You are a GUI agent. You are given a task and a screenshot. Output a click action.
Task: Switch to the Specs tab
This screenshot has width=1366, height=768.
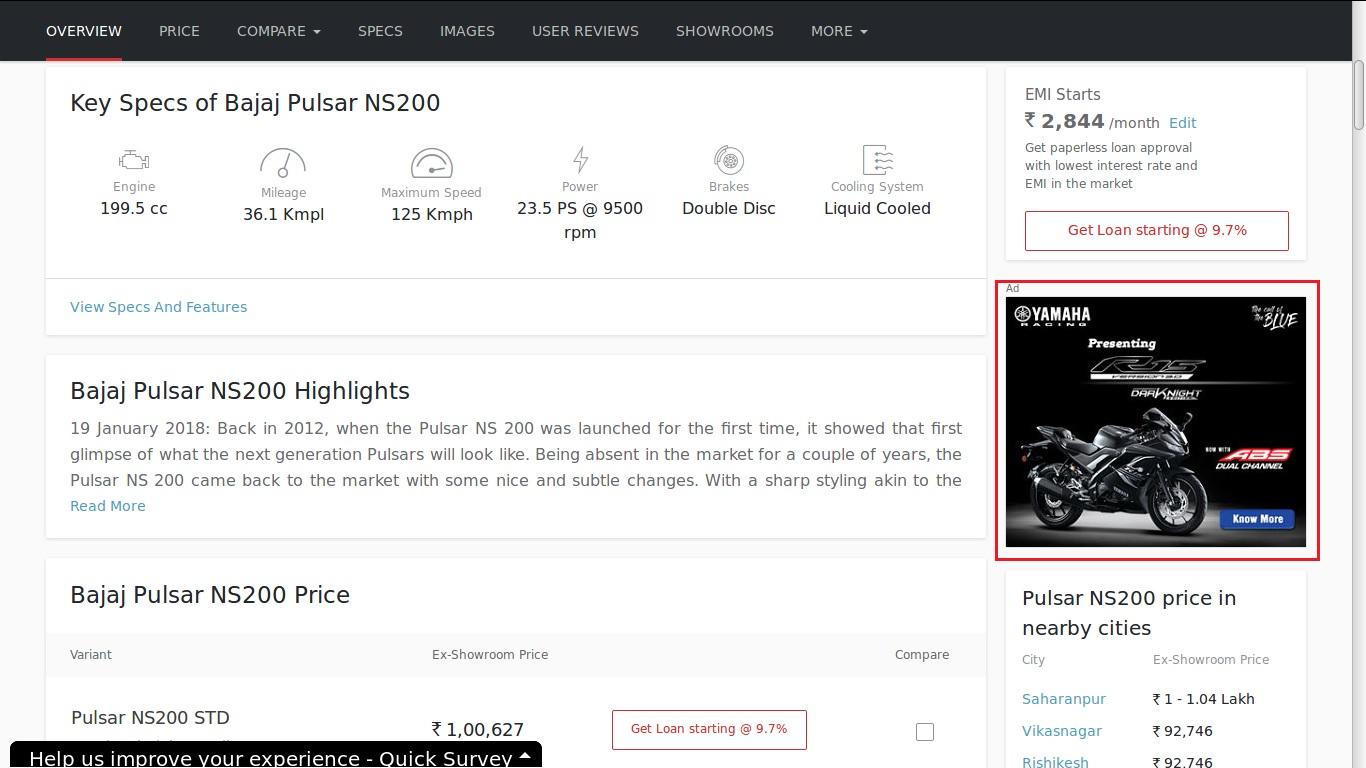380,31
